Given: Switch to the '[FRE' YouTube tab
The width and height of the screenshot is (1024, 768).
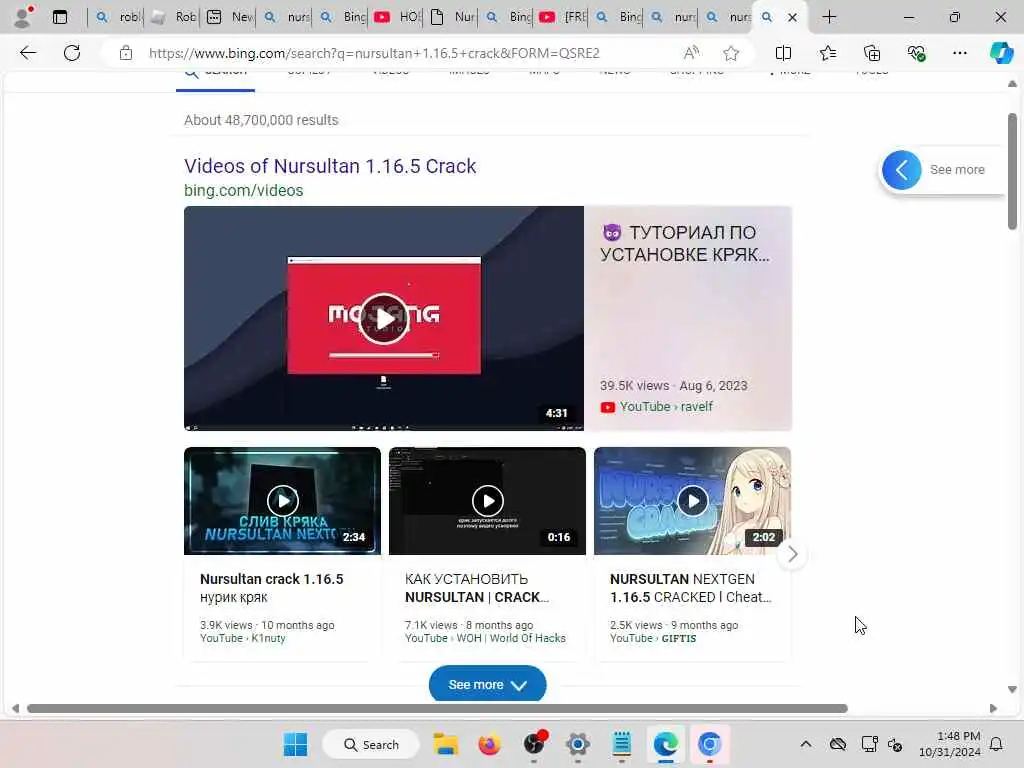Looking at the screenshot, I should click(x=563, y=17).
